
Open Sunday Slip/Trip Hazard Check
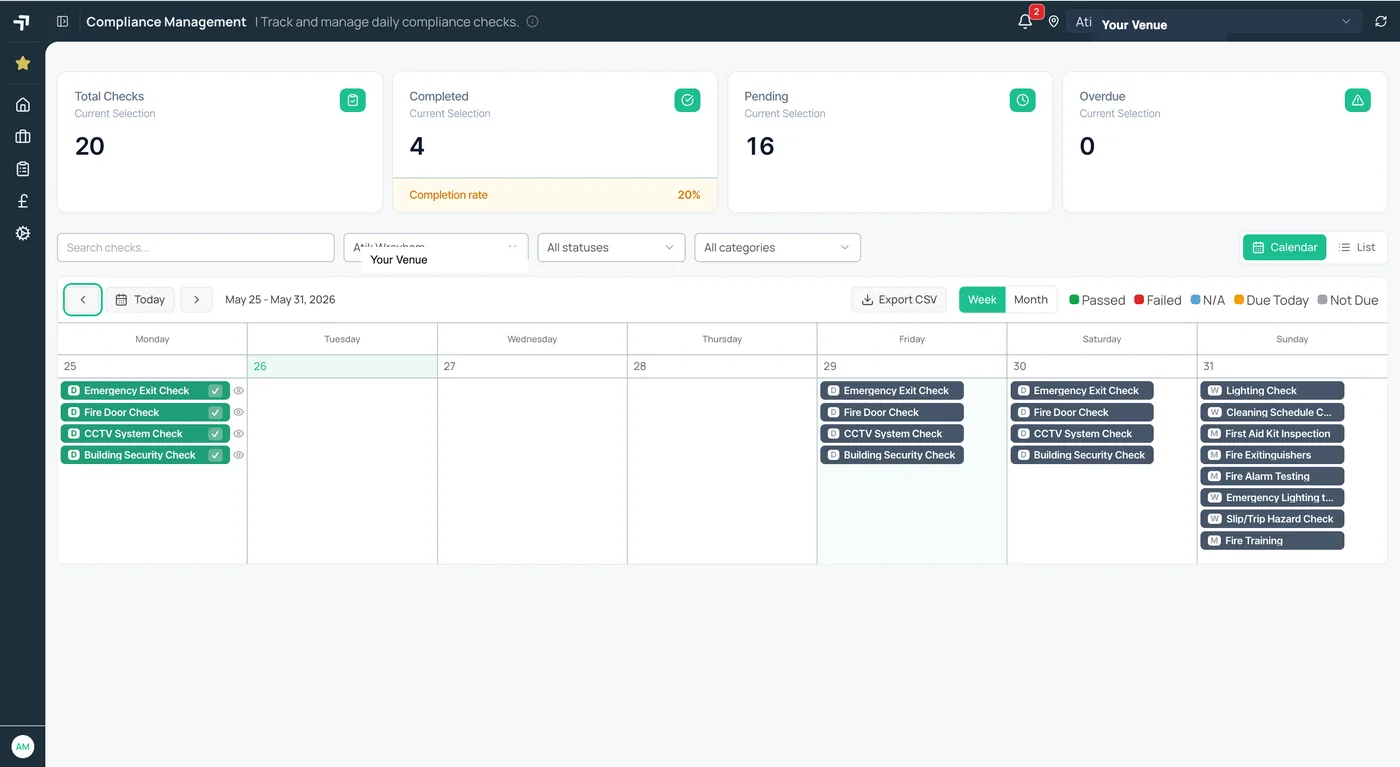click(1272, 519)
